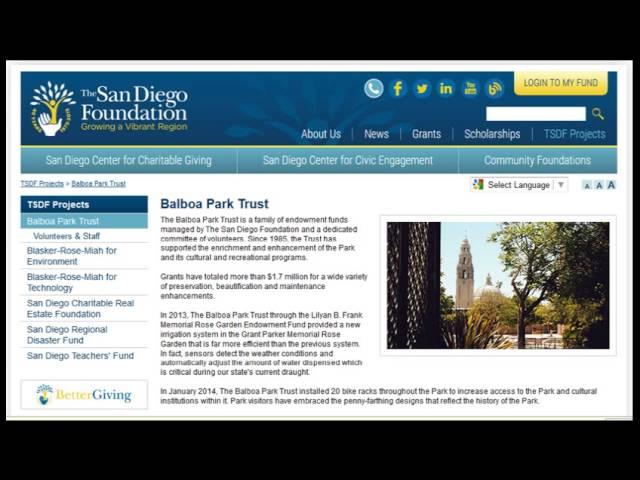Click the BetterGiving banner
Screen dimensions: 640x480
point(84,395)
